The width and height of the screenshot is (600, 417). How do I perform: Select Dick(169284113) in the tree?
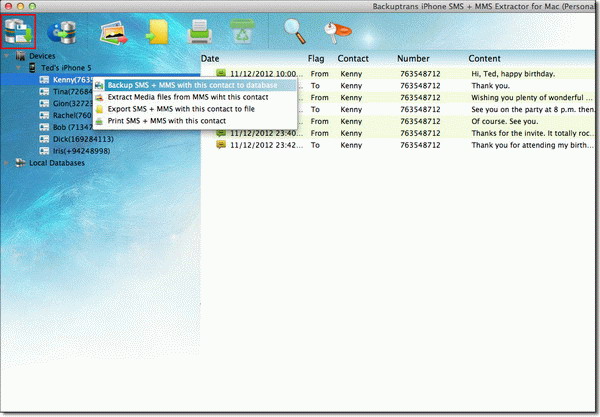pyautogui.click(x=83, y=139)
